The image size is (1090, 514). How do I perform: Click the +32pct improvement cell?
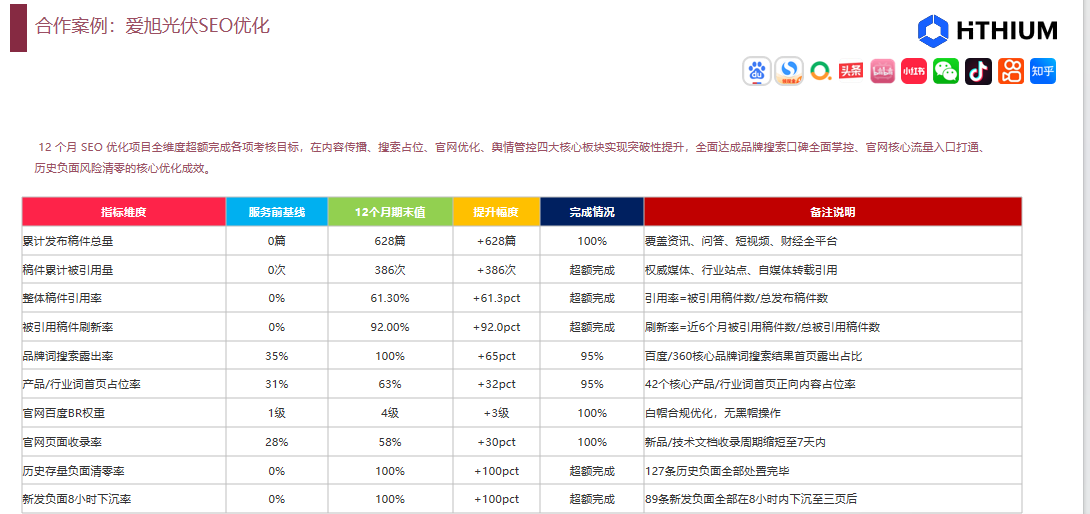[x=496, y=385]
